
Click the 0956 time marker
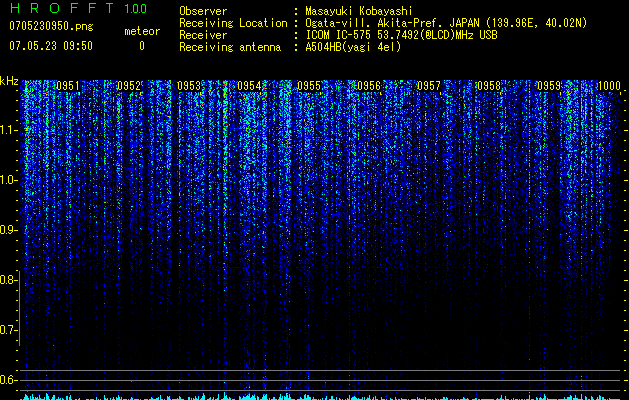(369, 86)
